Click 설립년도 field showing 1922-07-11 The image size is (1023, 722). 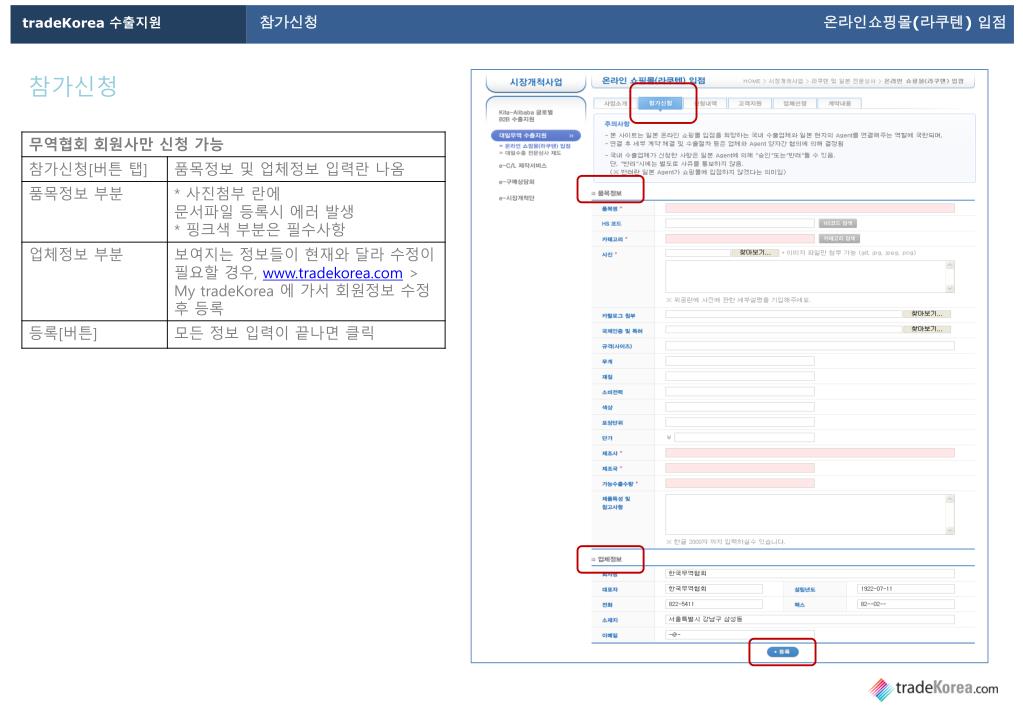[x=906, y=588]
